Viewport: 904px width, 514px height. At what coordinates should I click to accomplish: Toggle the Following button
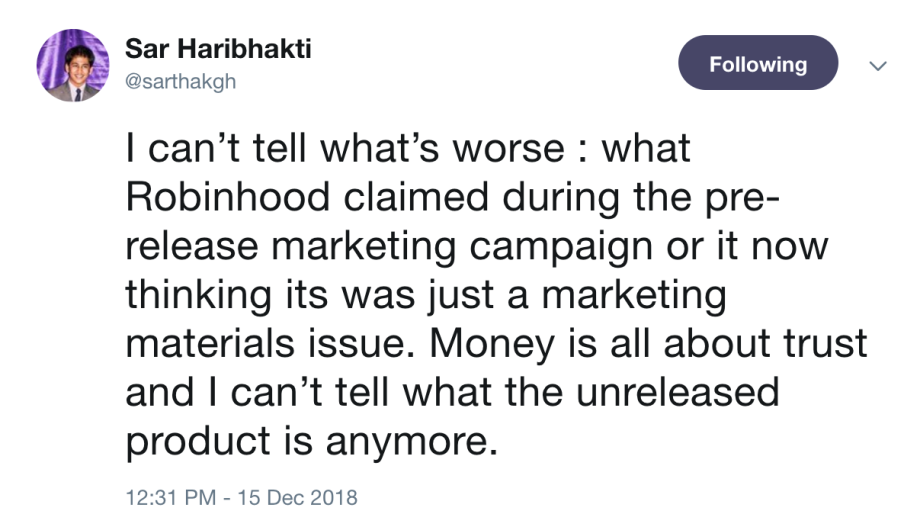point(757,65)
